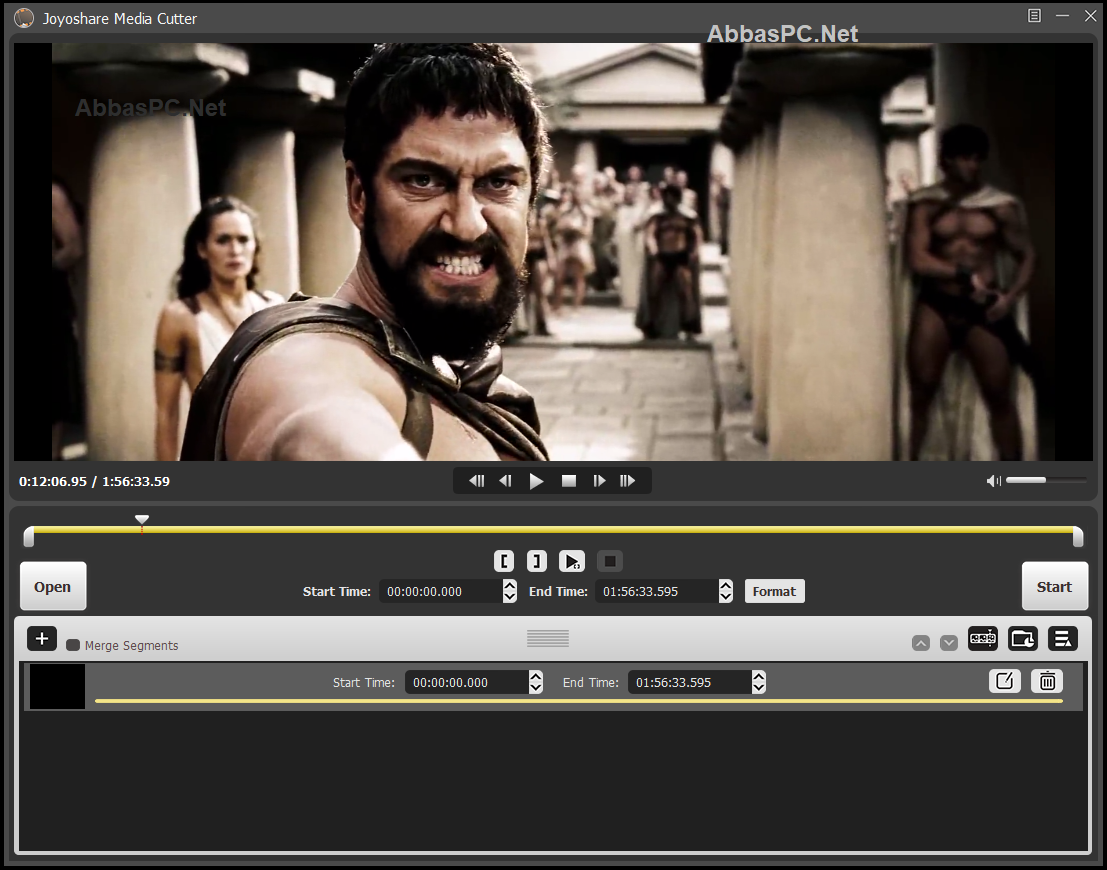The image size is (1107, 870).
Task: Jump to the next keyframe
Action: tap(627, 481)
